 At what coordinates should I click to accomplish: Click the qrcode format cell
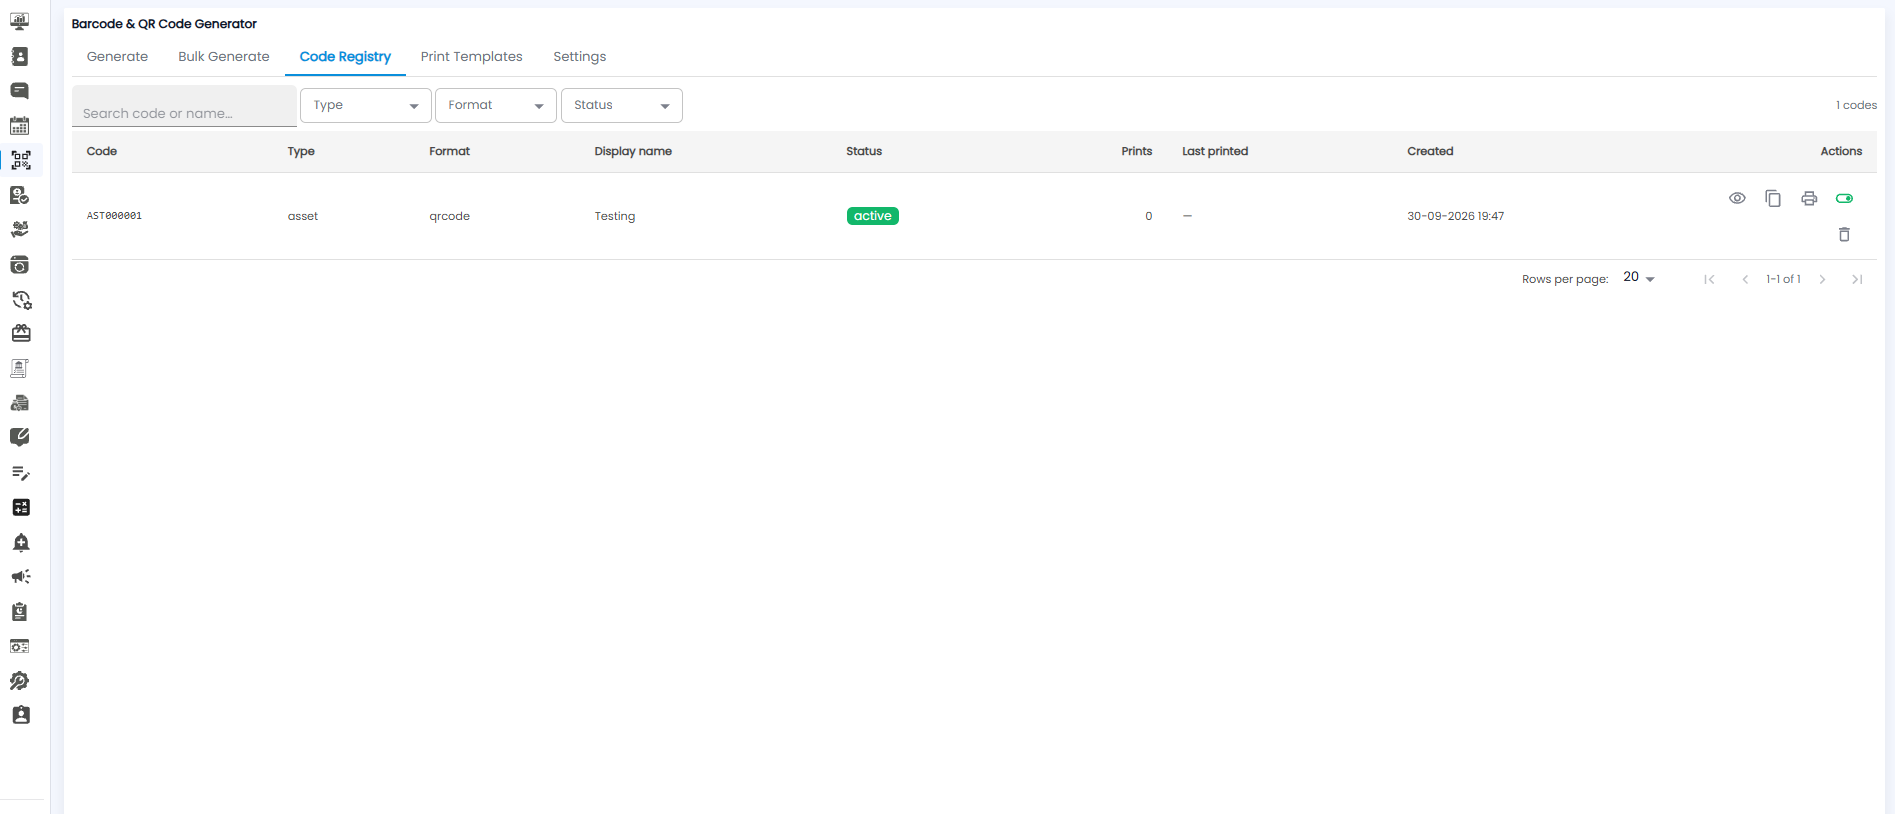tap(449, 216)
